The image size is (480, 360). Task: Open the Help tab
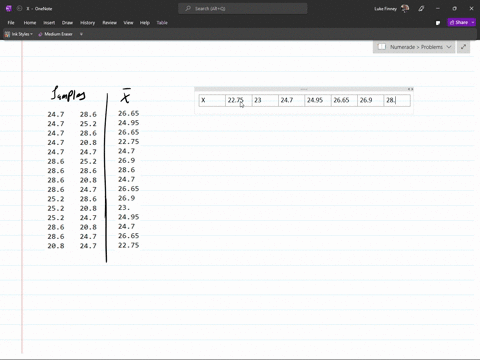pos(145,23)
